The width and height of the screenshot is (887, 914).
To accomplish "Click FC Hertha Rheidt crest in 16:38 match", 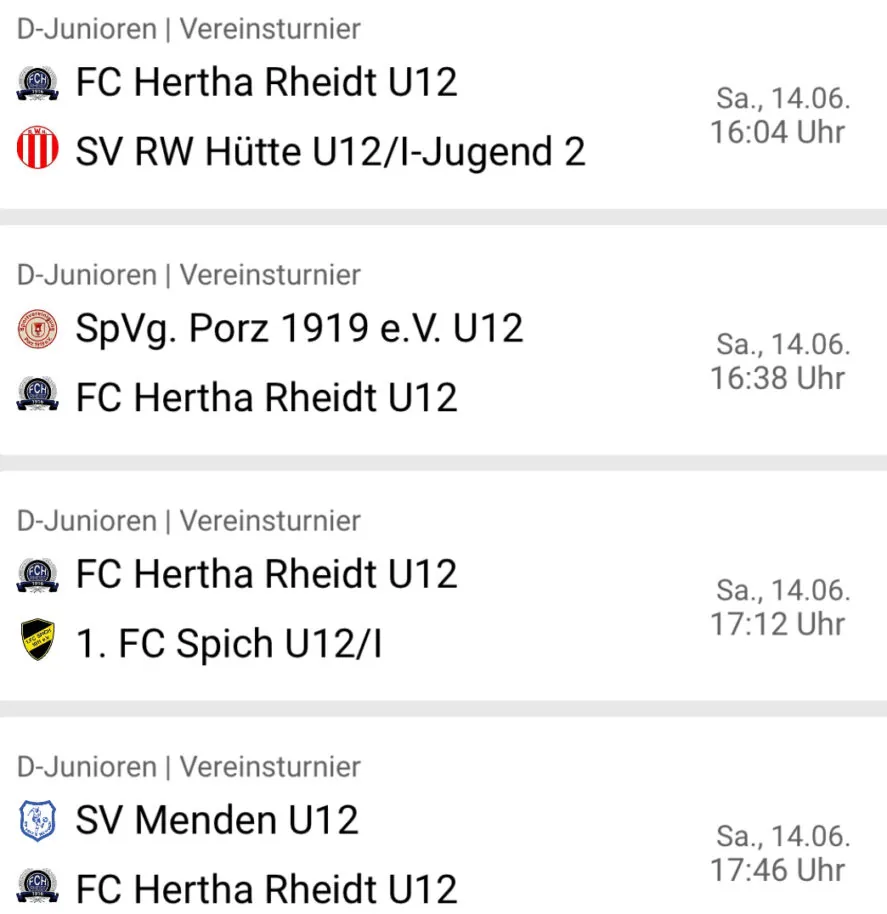I will tap(37, 395).
